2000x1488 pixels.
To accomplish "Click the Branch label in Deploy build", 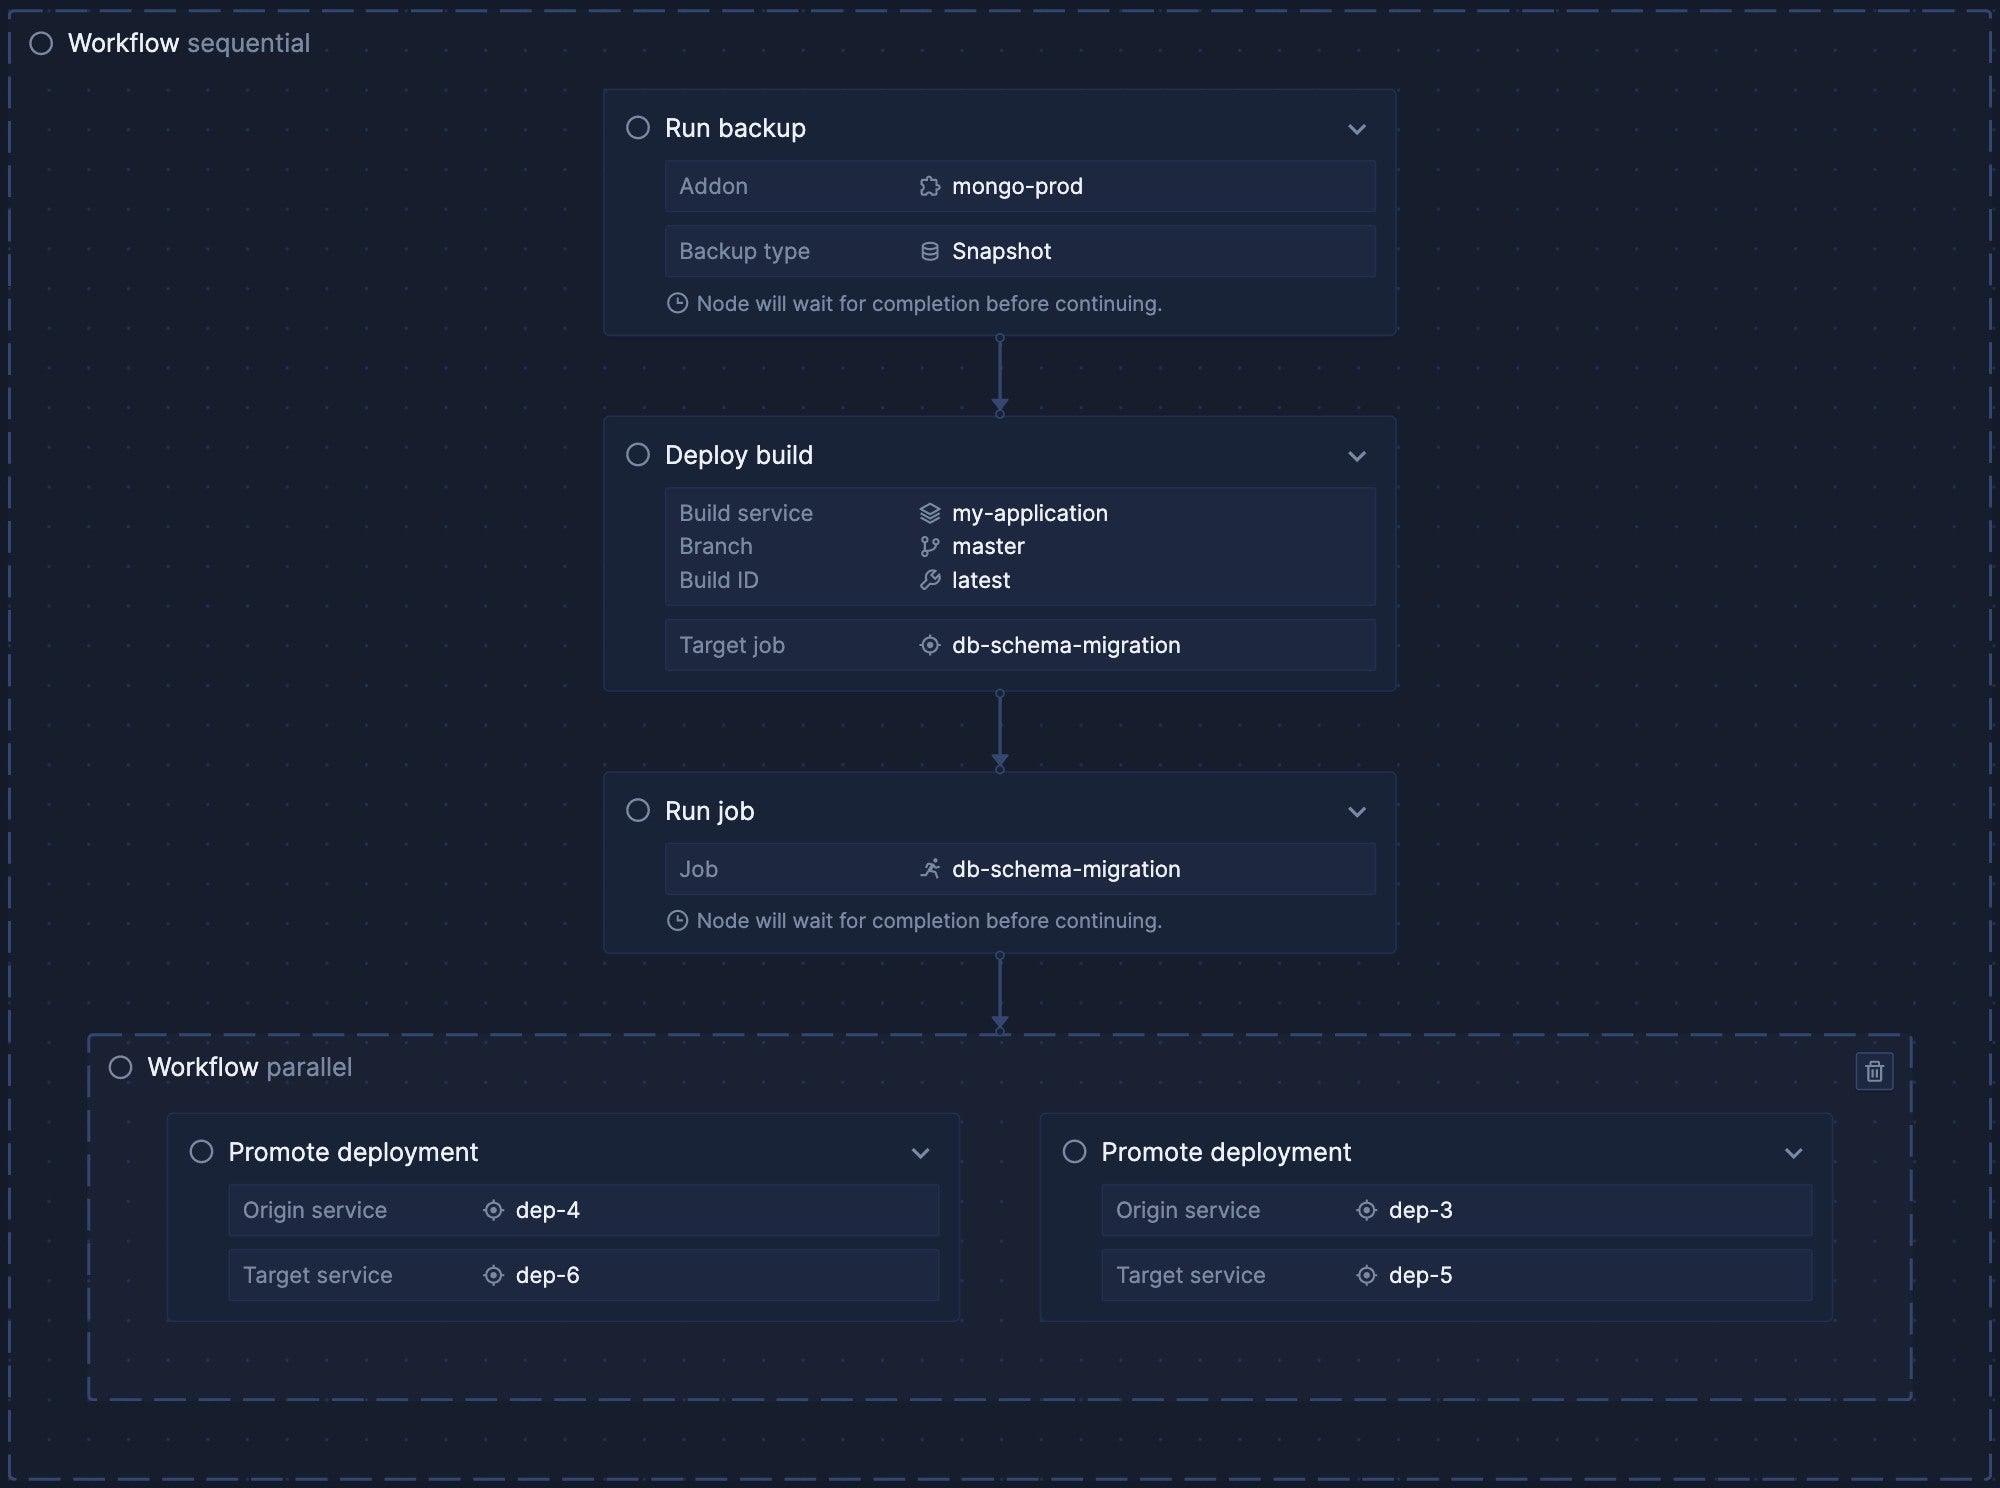I will (716, 546).
